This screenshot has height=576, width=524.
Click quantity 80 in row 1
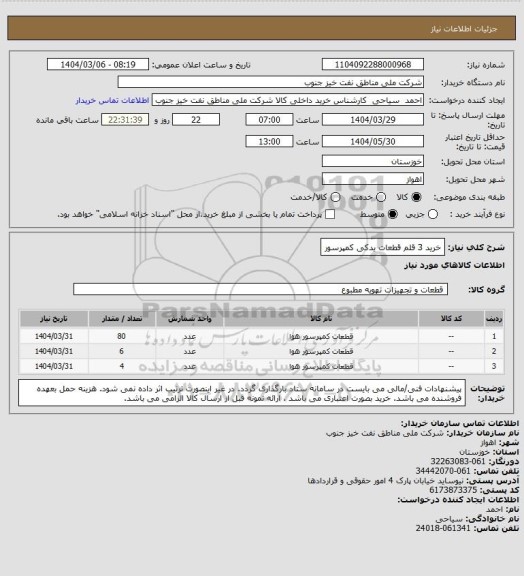pyautogui.click(x=122, y=336)
